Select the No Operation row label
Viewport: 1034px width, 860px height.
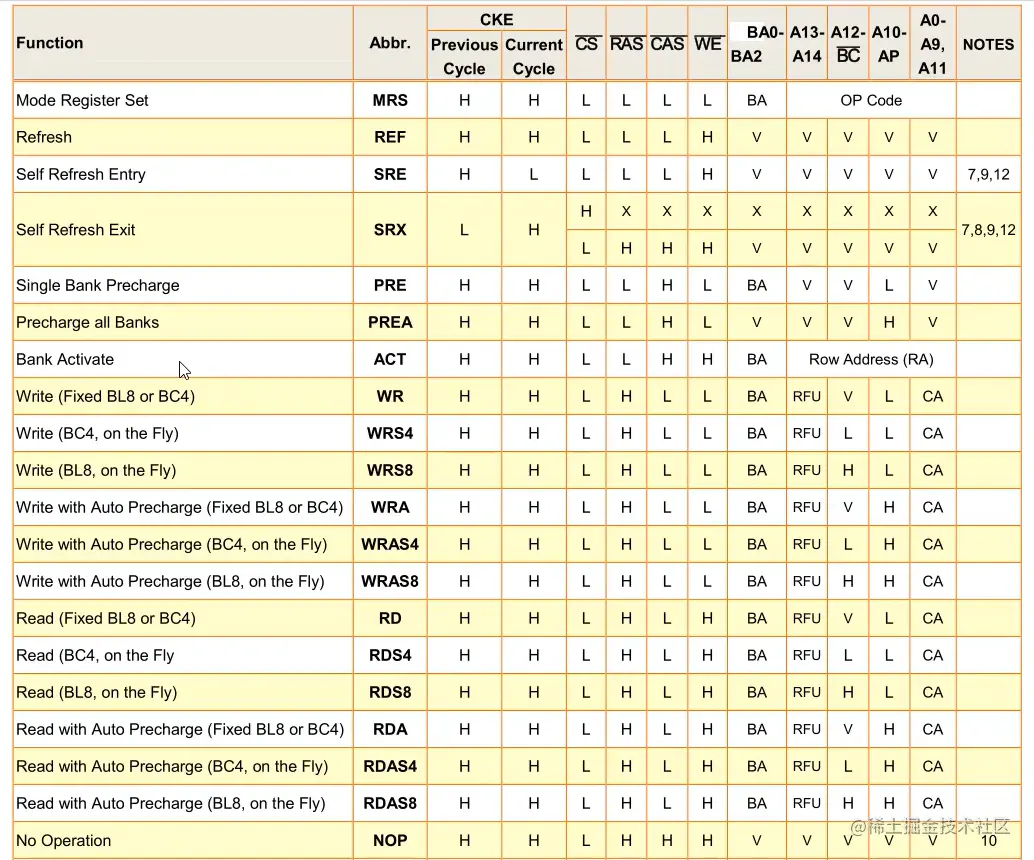63,840
